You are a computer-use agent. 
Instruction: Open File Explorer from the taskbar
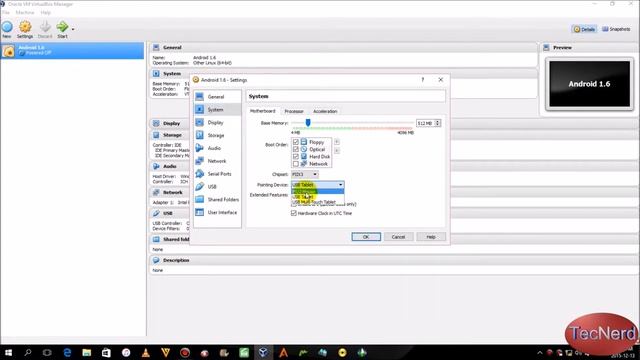coord(87,353)
